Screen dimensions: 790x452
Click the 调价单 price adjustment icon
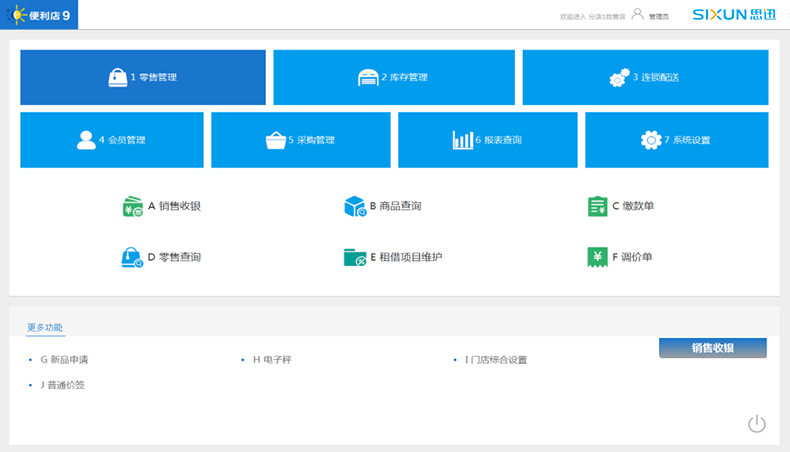[x=598, y=257]
